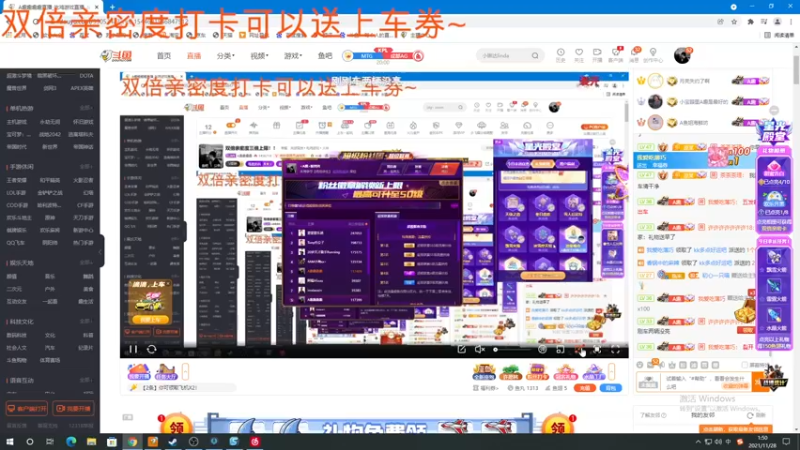Reload the stream with refresh icon
Screen dimensions: 800x450
coord(152,349)
